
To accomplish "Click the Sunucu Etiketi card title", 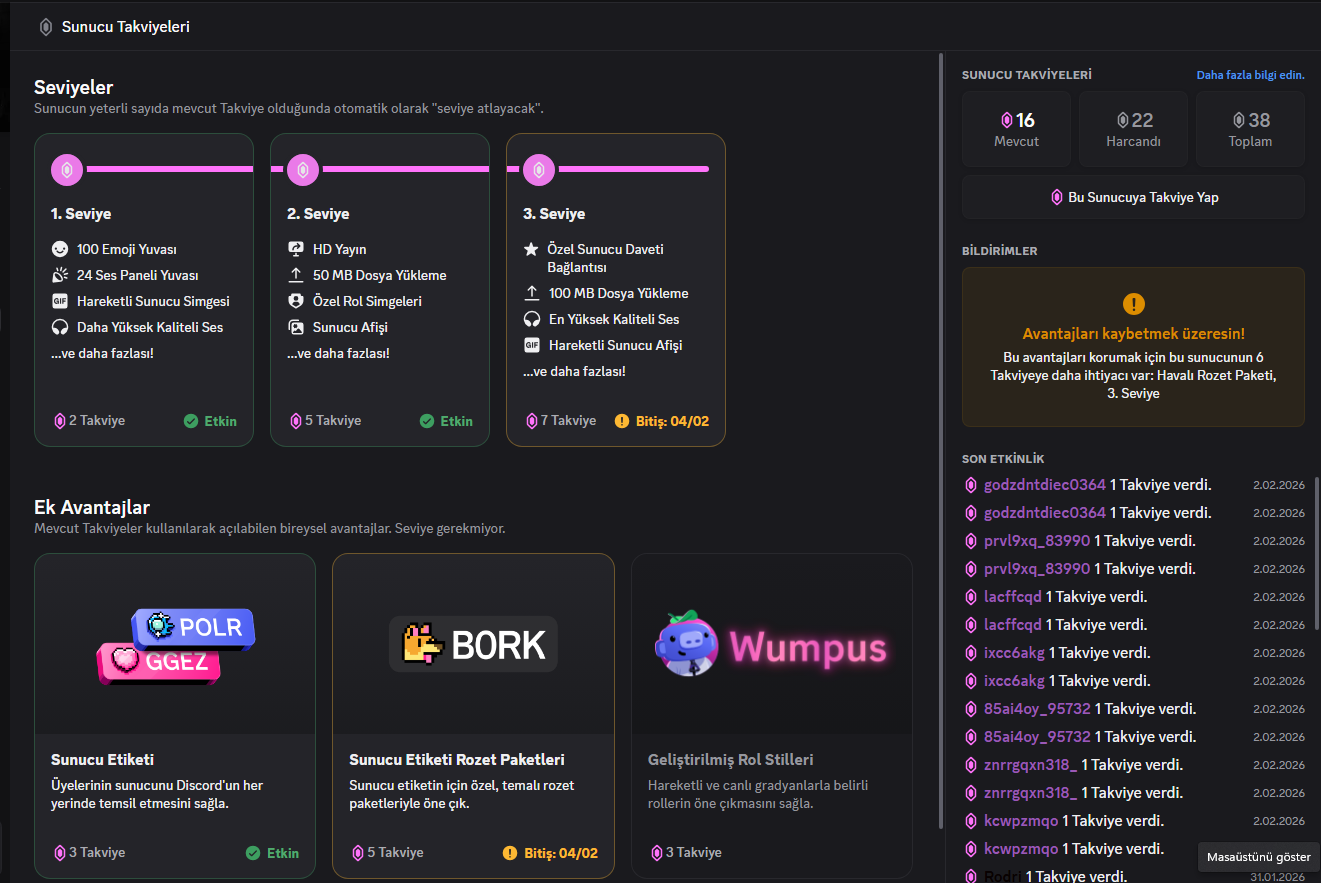I will [102, 760].
